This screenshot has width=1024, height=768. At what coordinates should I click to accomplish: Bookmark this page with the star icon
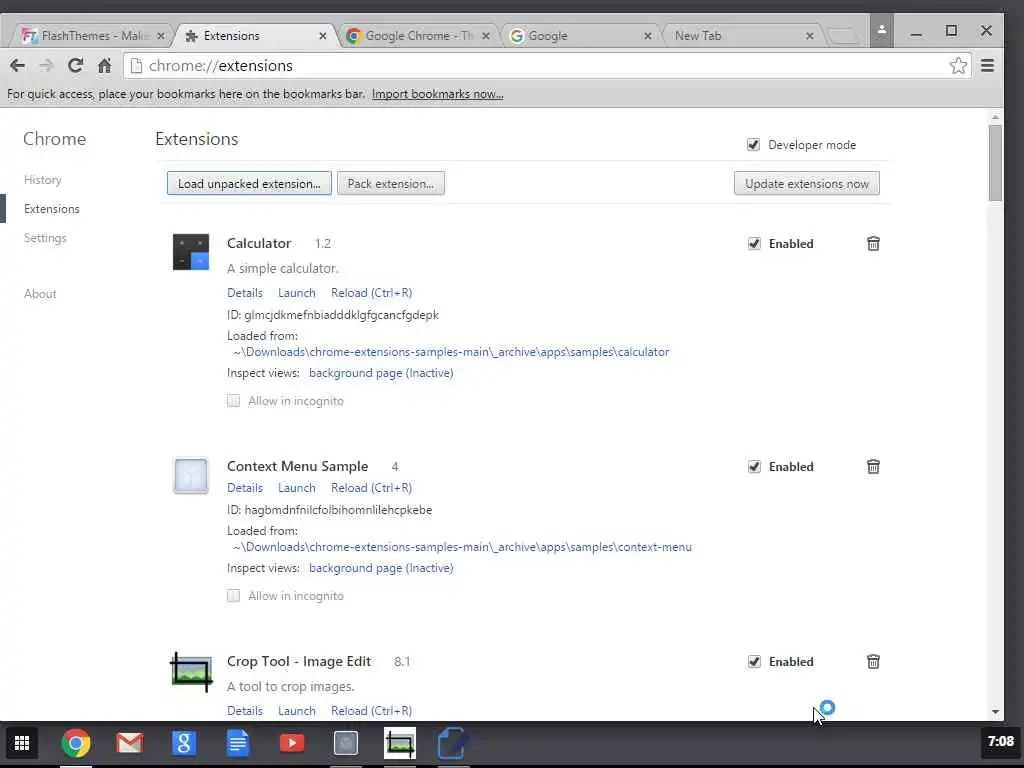click(x=958, y=65)
